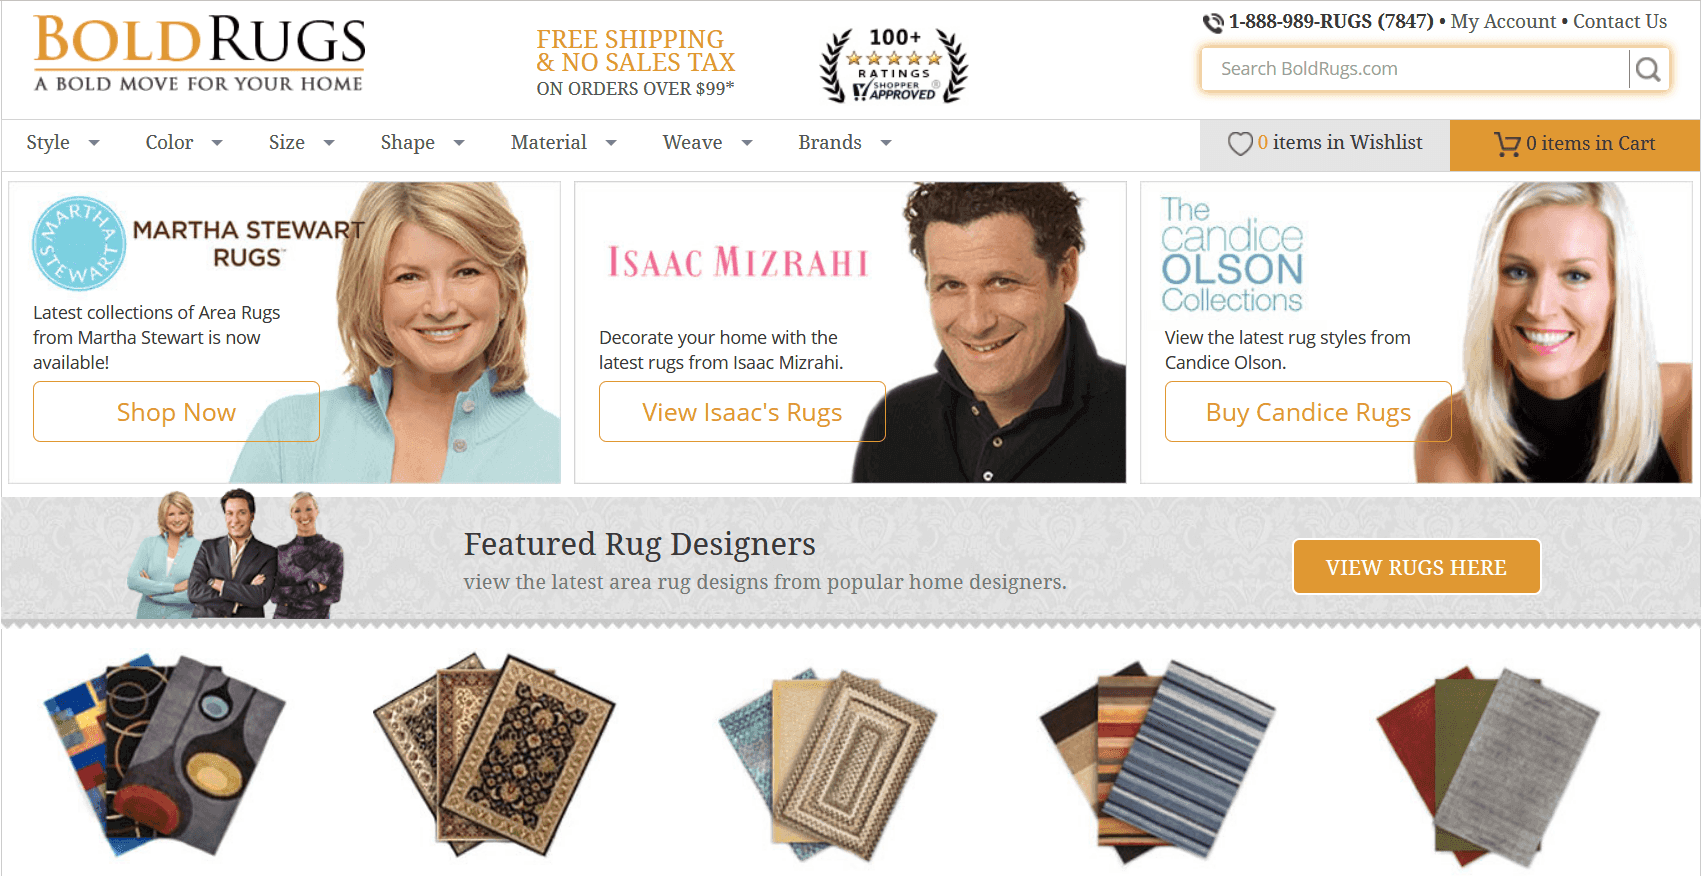Expand the Style dropdown menu

click(62, 143)
